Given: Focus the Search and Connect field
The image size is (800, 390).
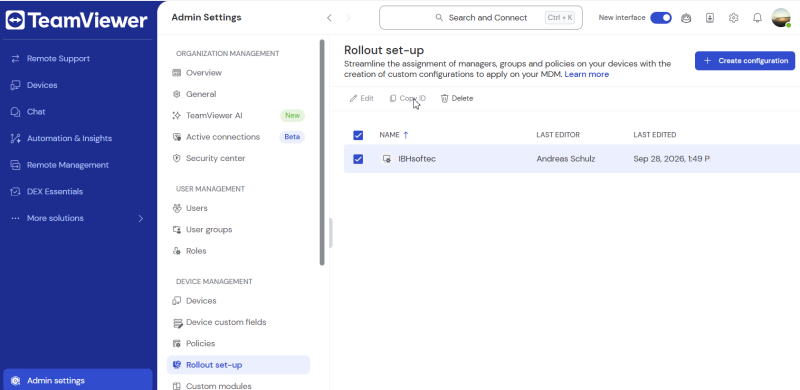Looking at the screenshot, I should point(481,18).
